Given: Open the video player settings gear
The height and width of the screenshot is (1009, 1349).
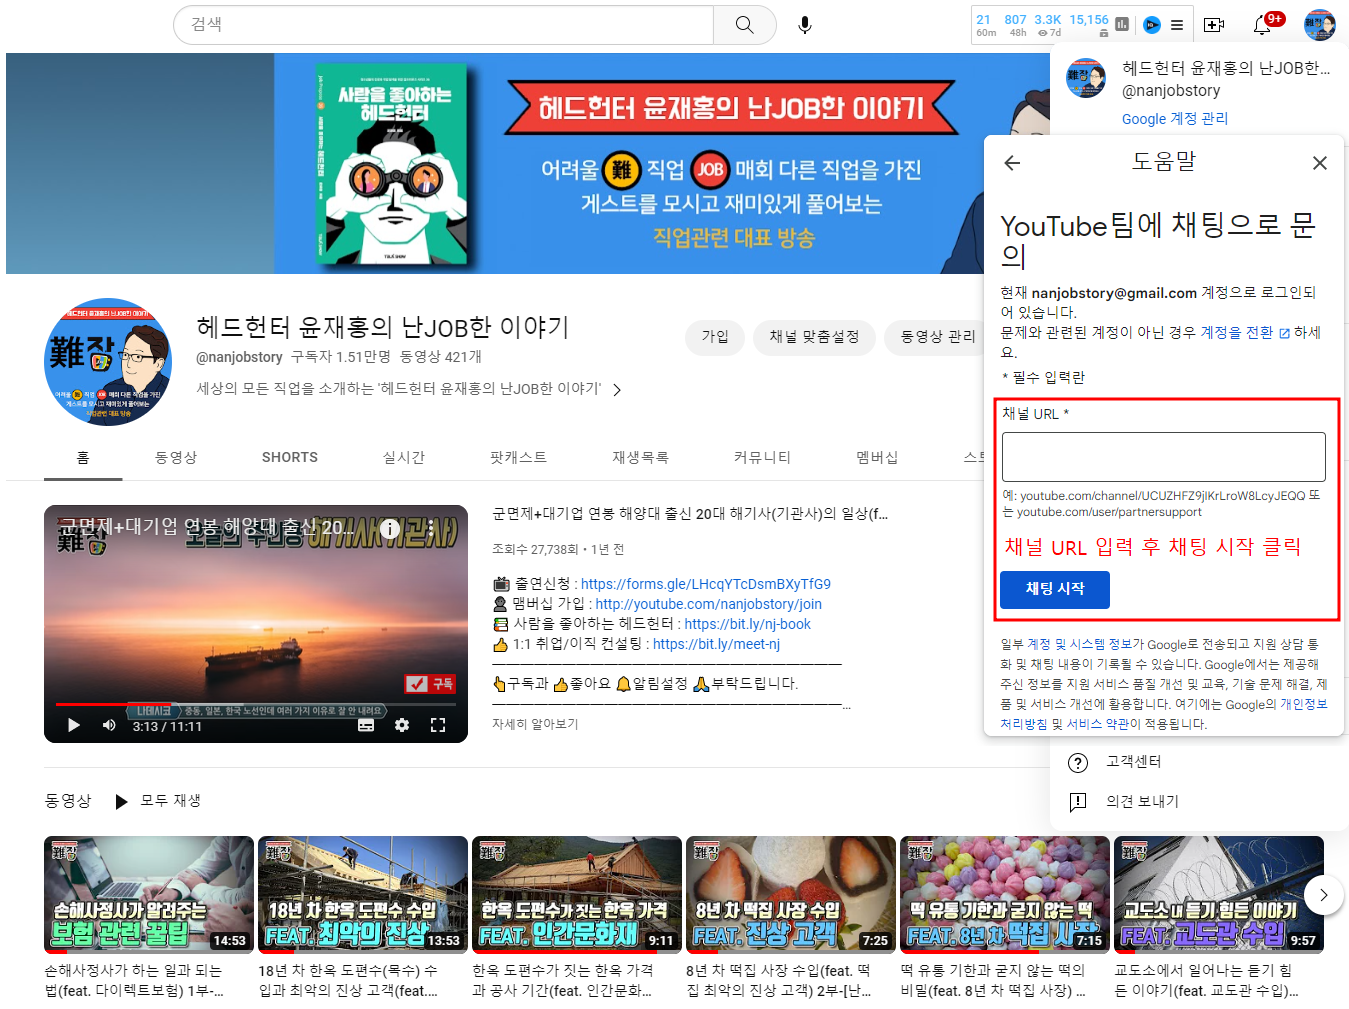Looking at the screenshot, I should 402,725.
